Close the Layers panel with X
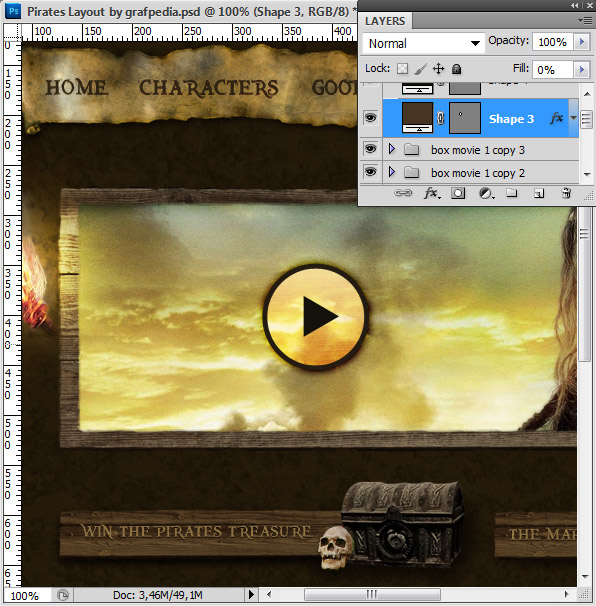 pyautogui.click(x=590, y=5)
